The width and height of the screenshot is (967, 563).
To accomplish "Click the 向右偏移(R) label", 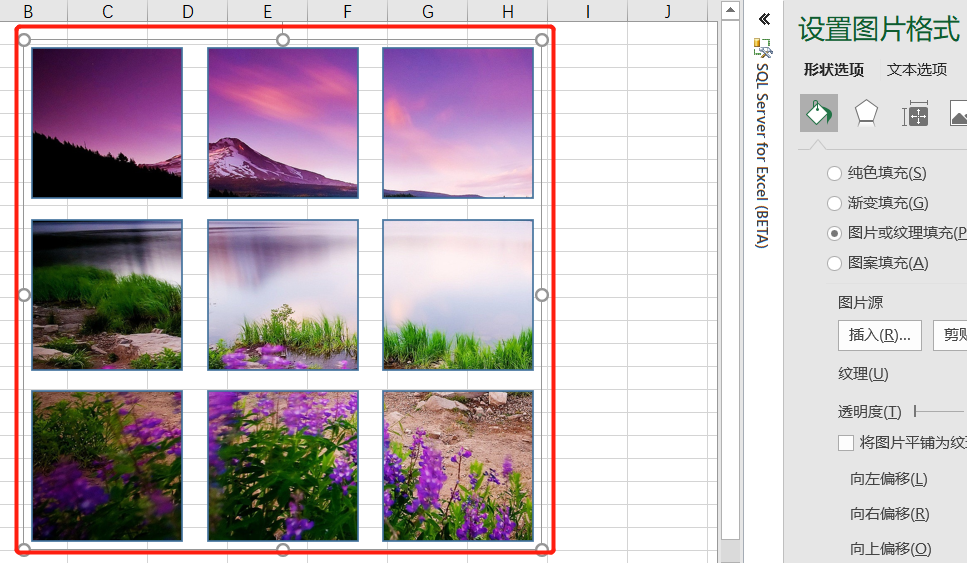I will [889, 514].
